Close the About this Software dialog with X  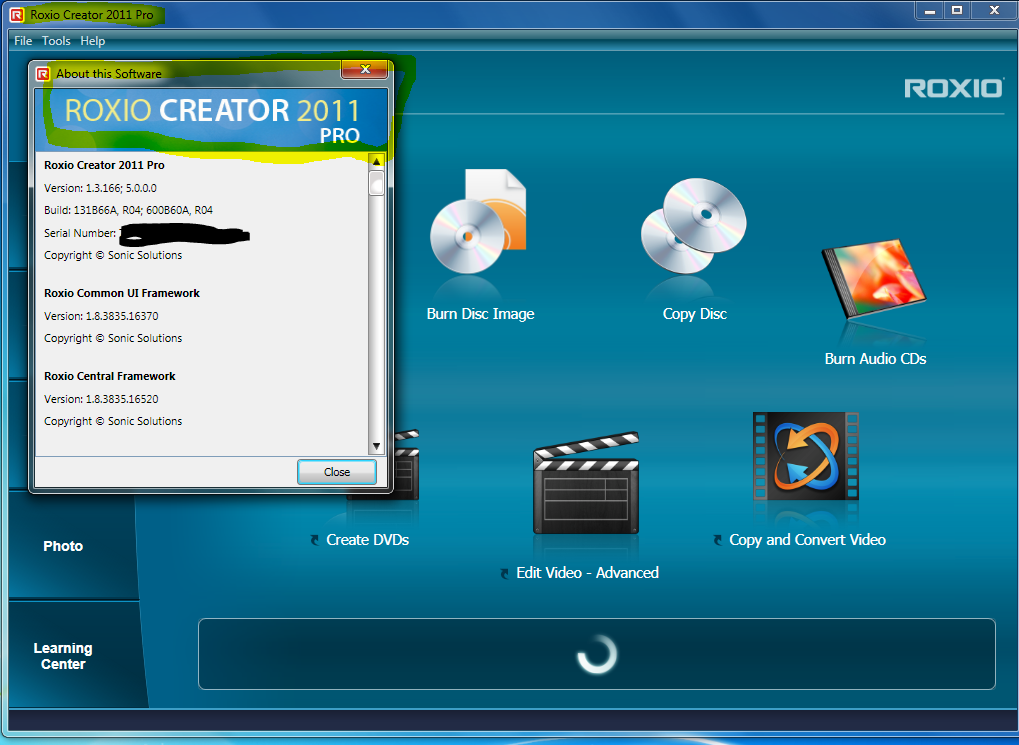point(365,69)
